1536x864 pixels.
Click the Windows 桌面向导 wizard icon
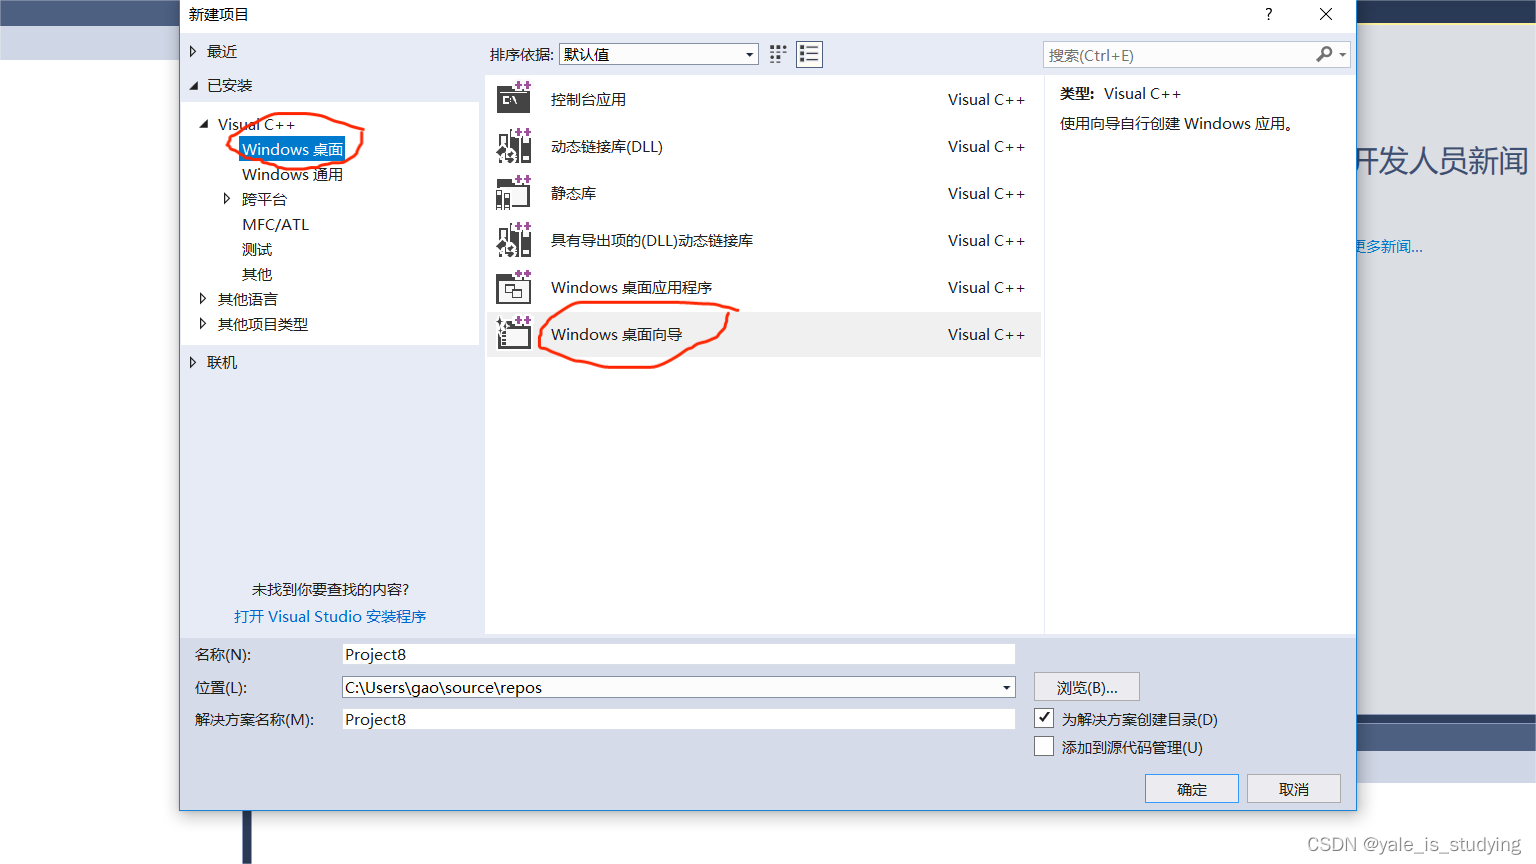tap(514, 334)
